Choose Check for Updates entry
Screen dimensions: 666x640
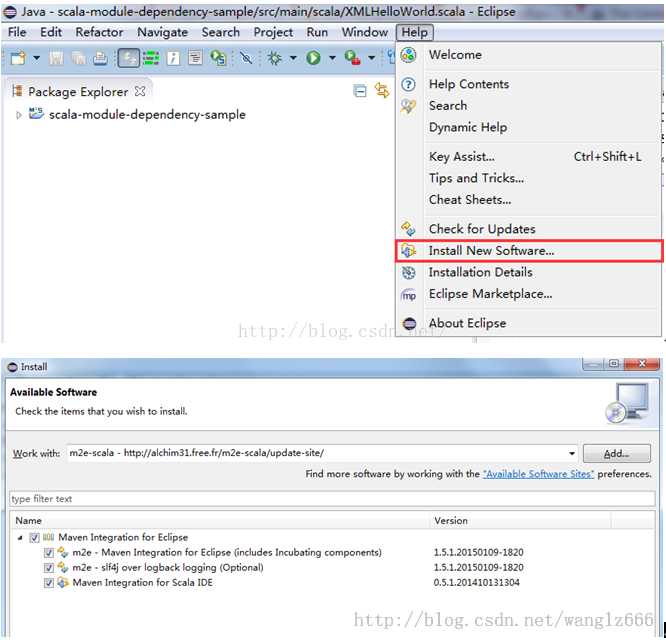coord(529,229)
